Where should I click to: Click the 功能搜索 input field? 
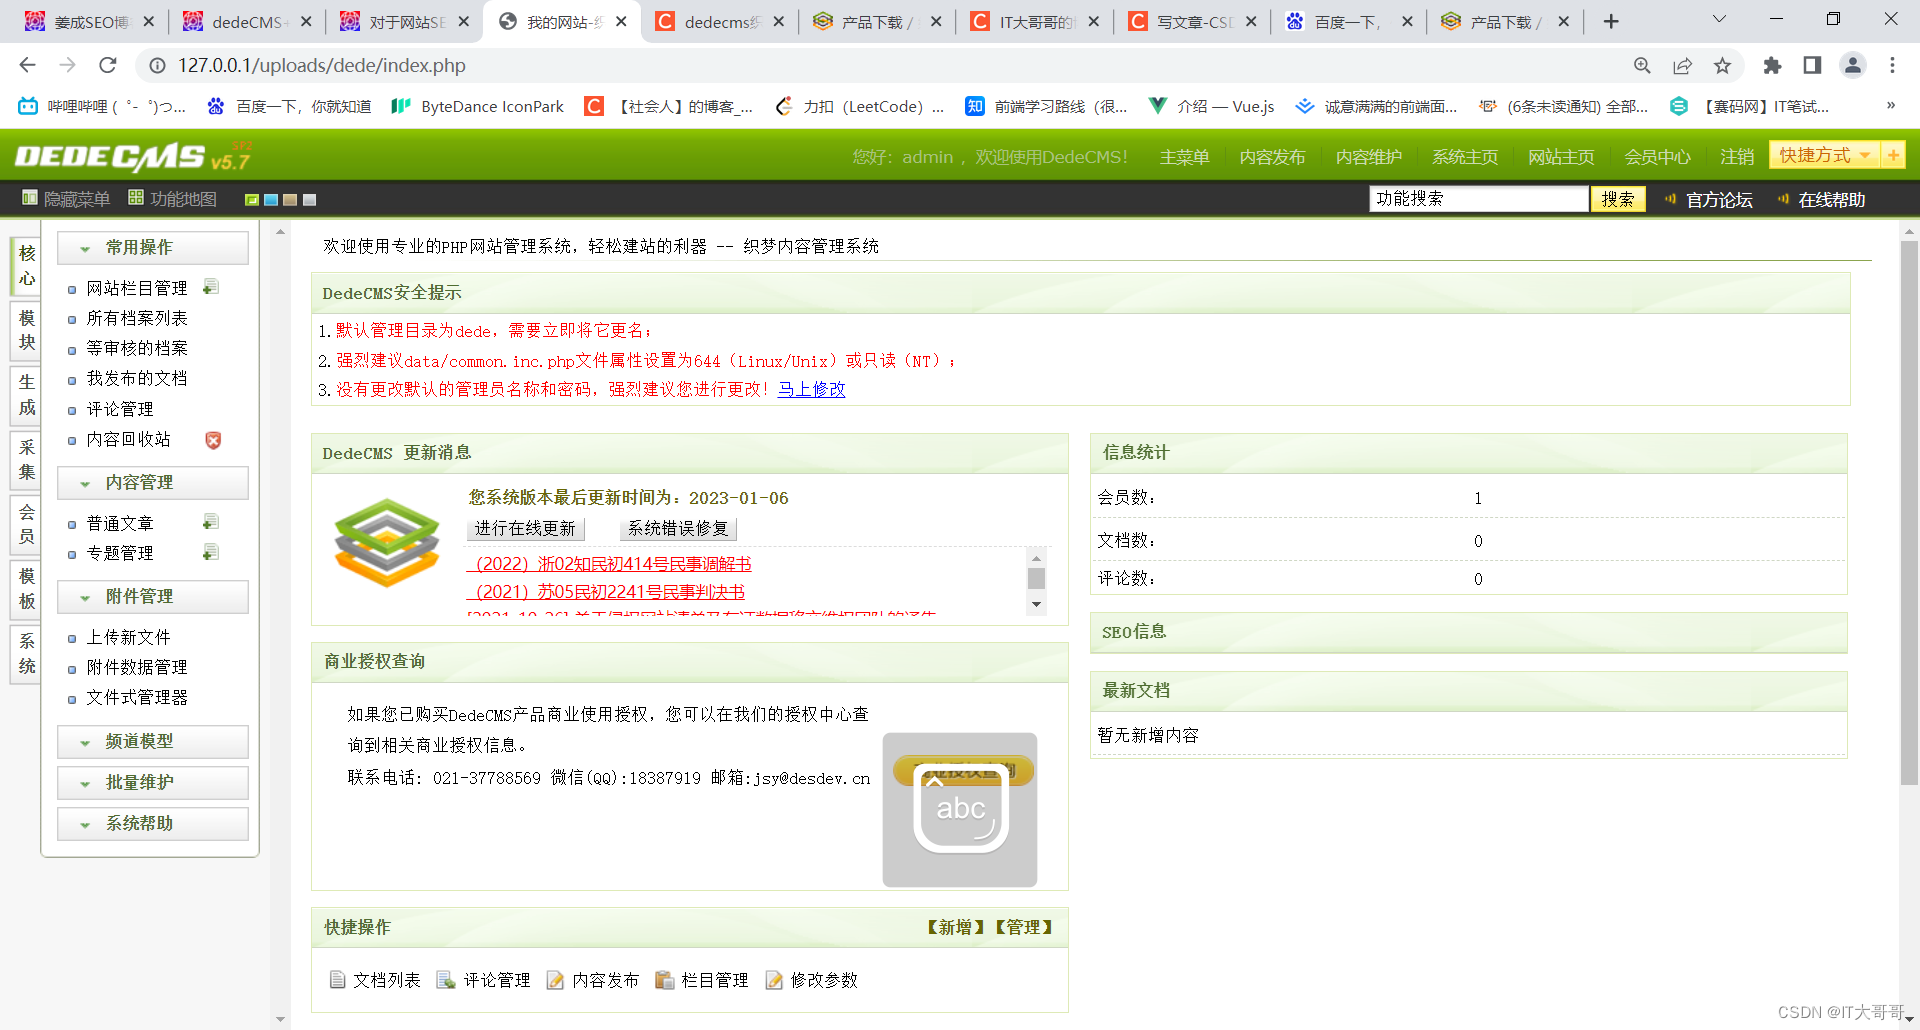click(1479, 199)
